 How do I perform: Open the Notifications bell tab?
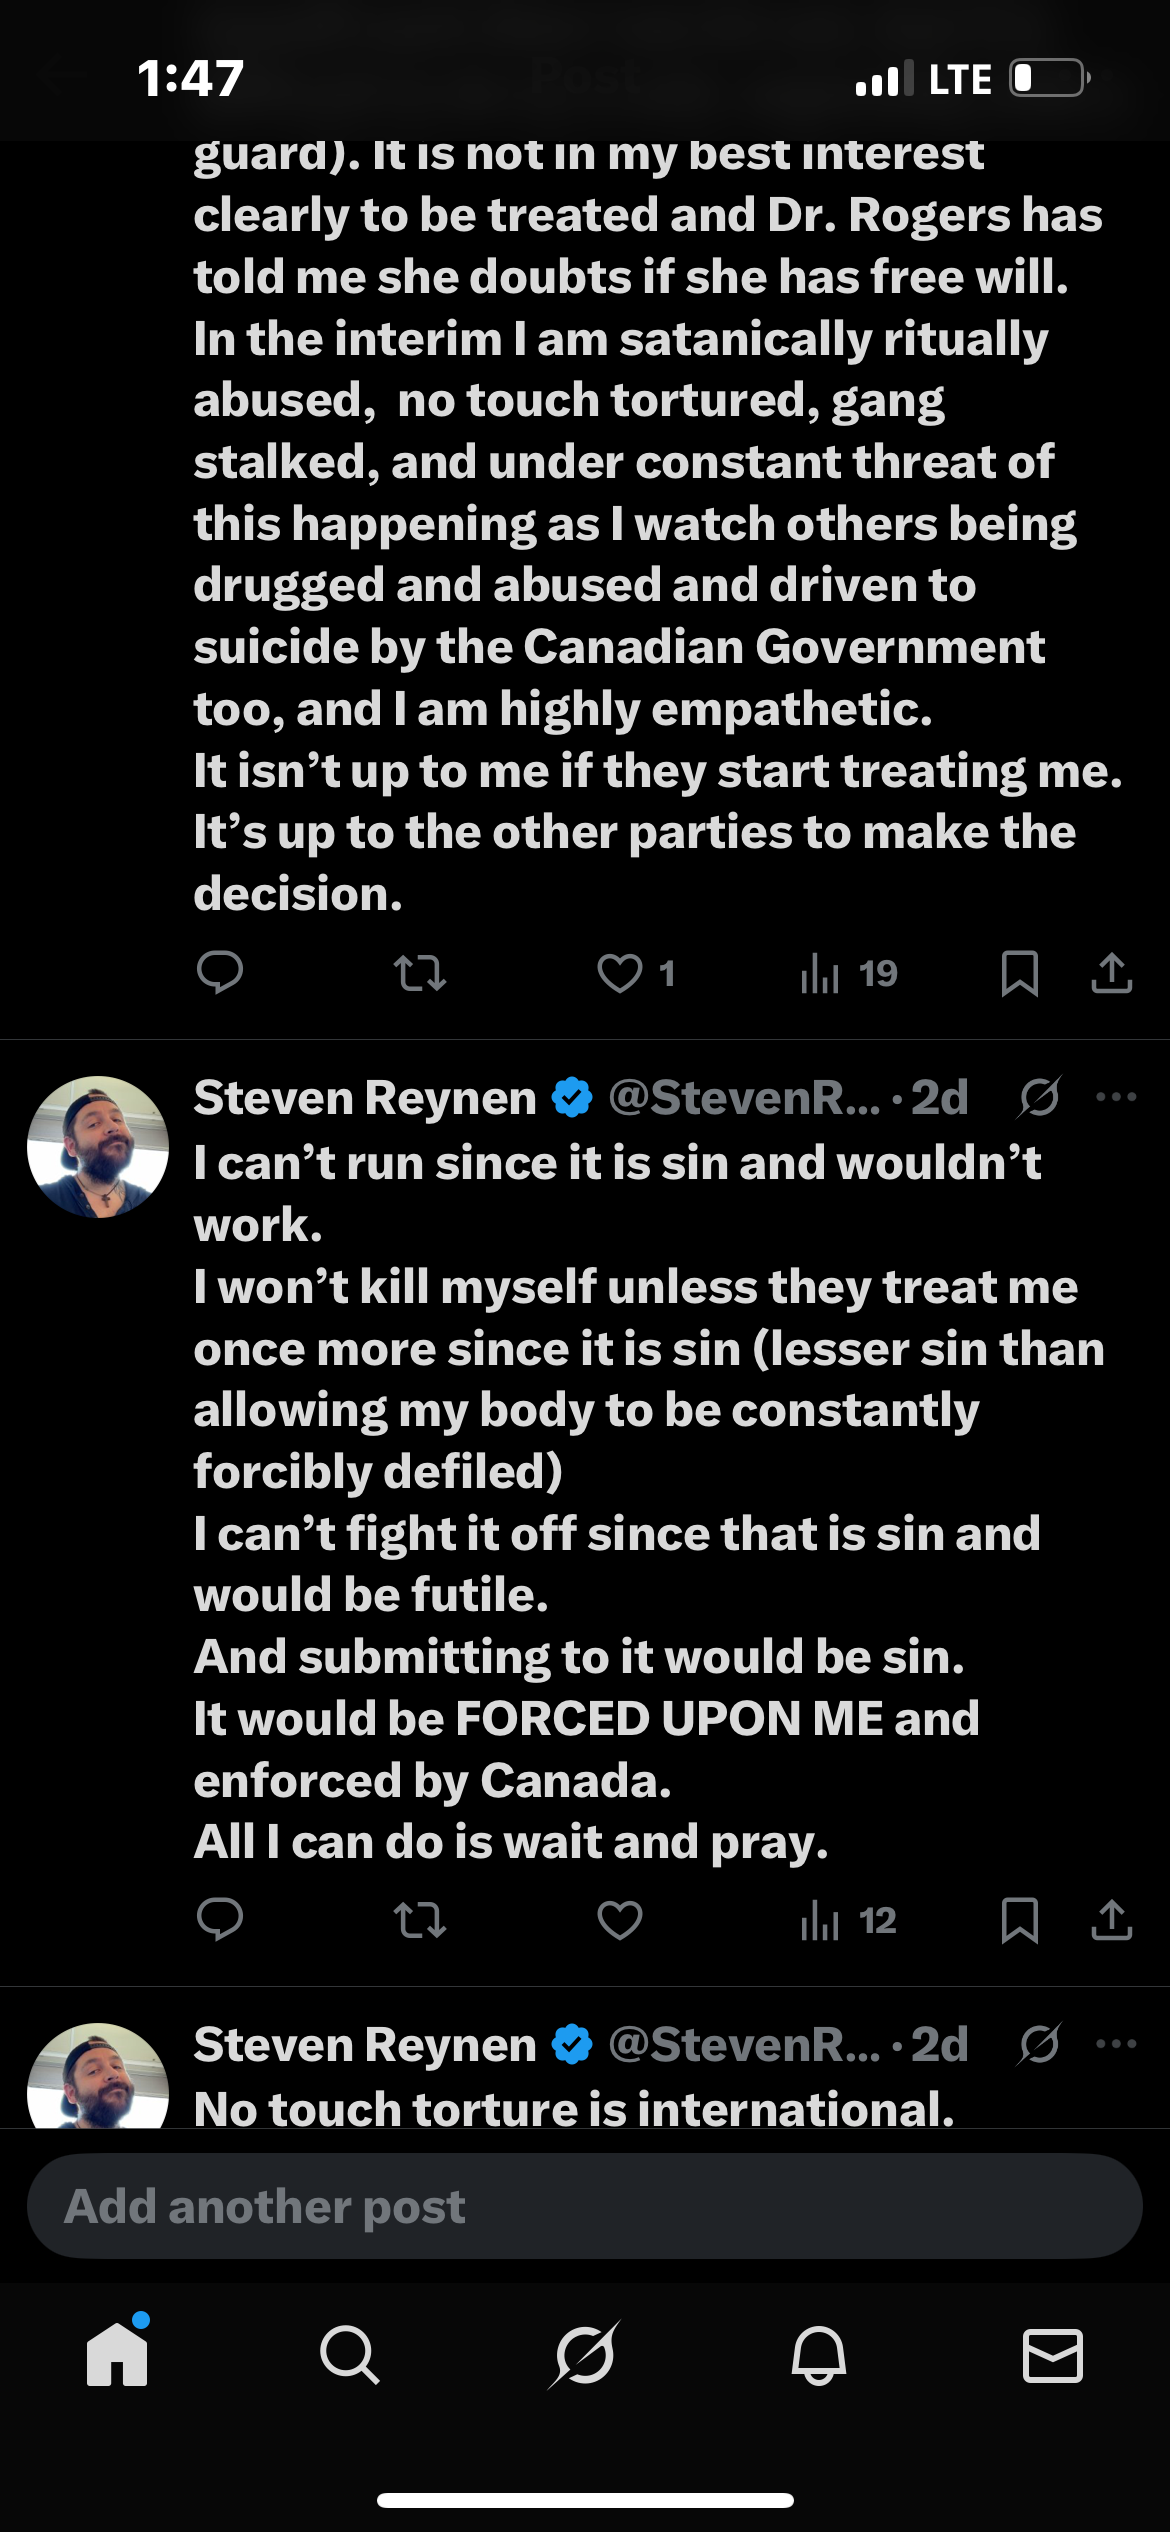point(819,2355)
